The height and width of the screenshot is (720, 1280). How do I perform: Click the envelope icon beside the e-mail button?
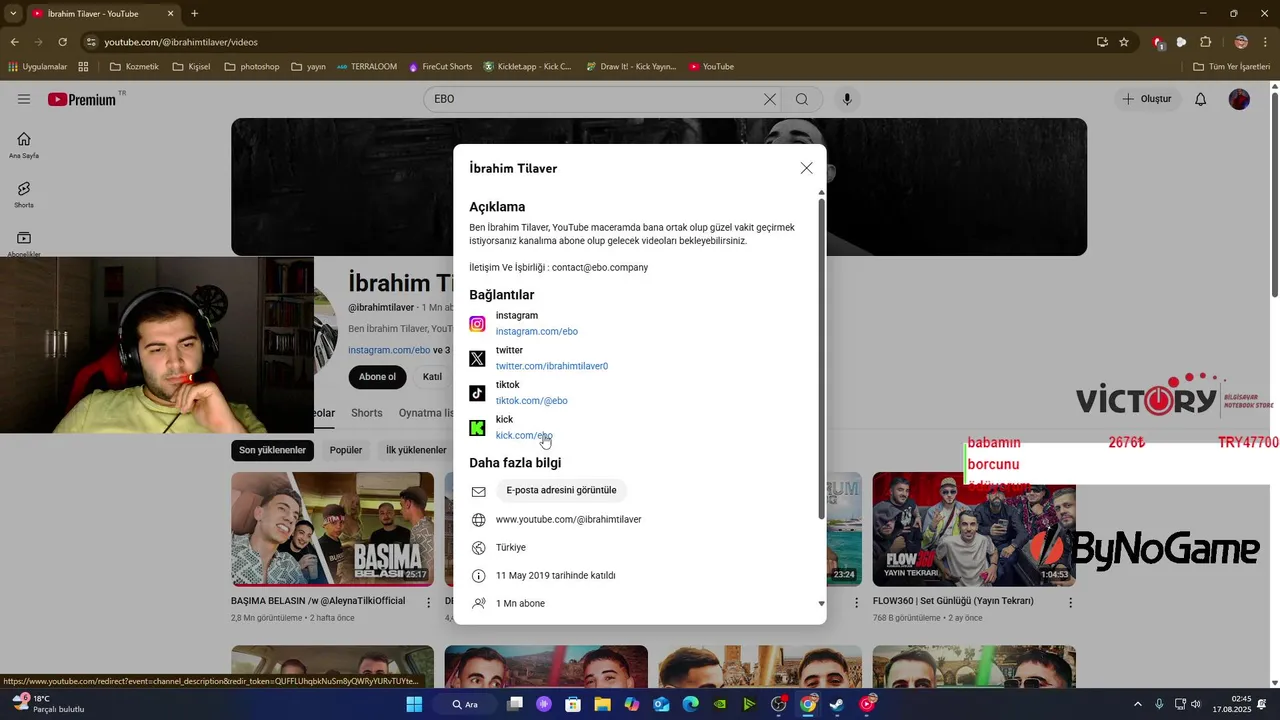[478, 491]
